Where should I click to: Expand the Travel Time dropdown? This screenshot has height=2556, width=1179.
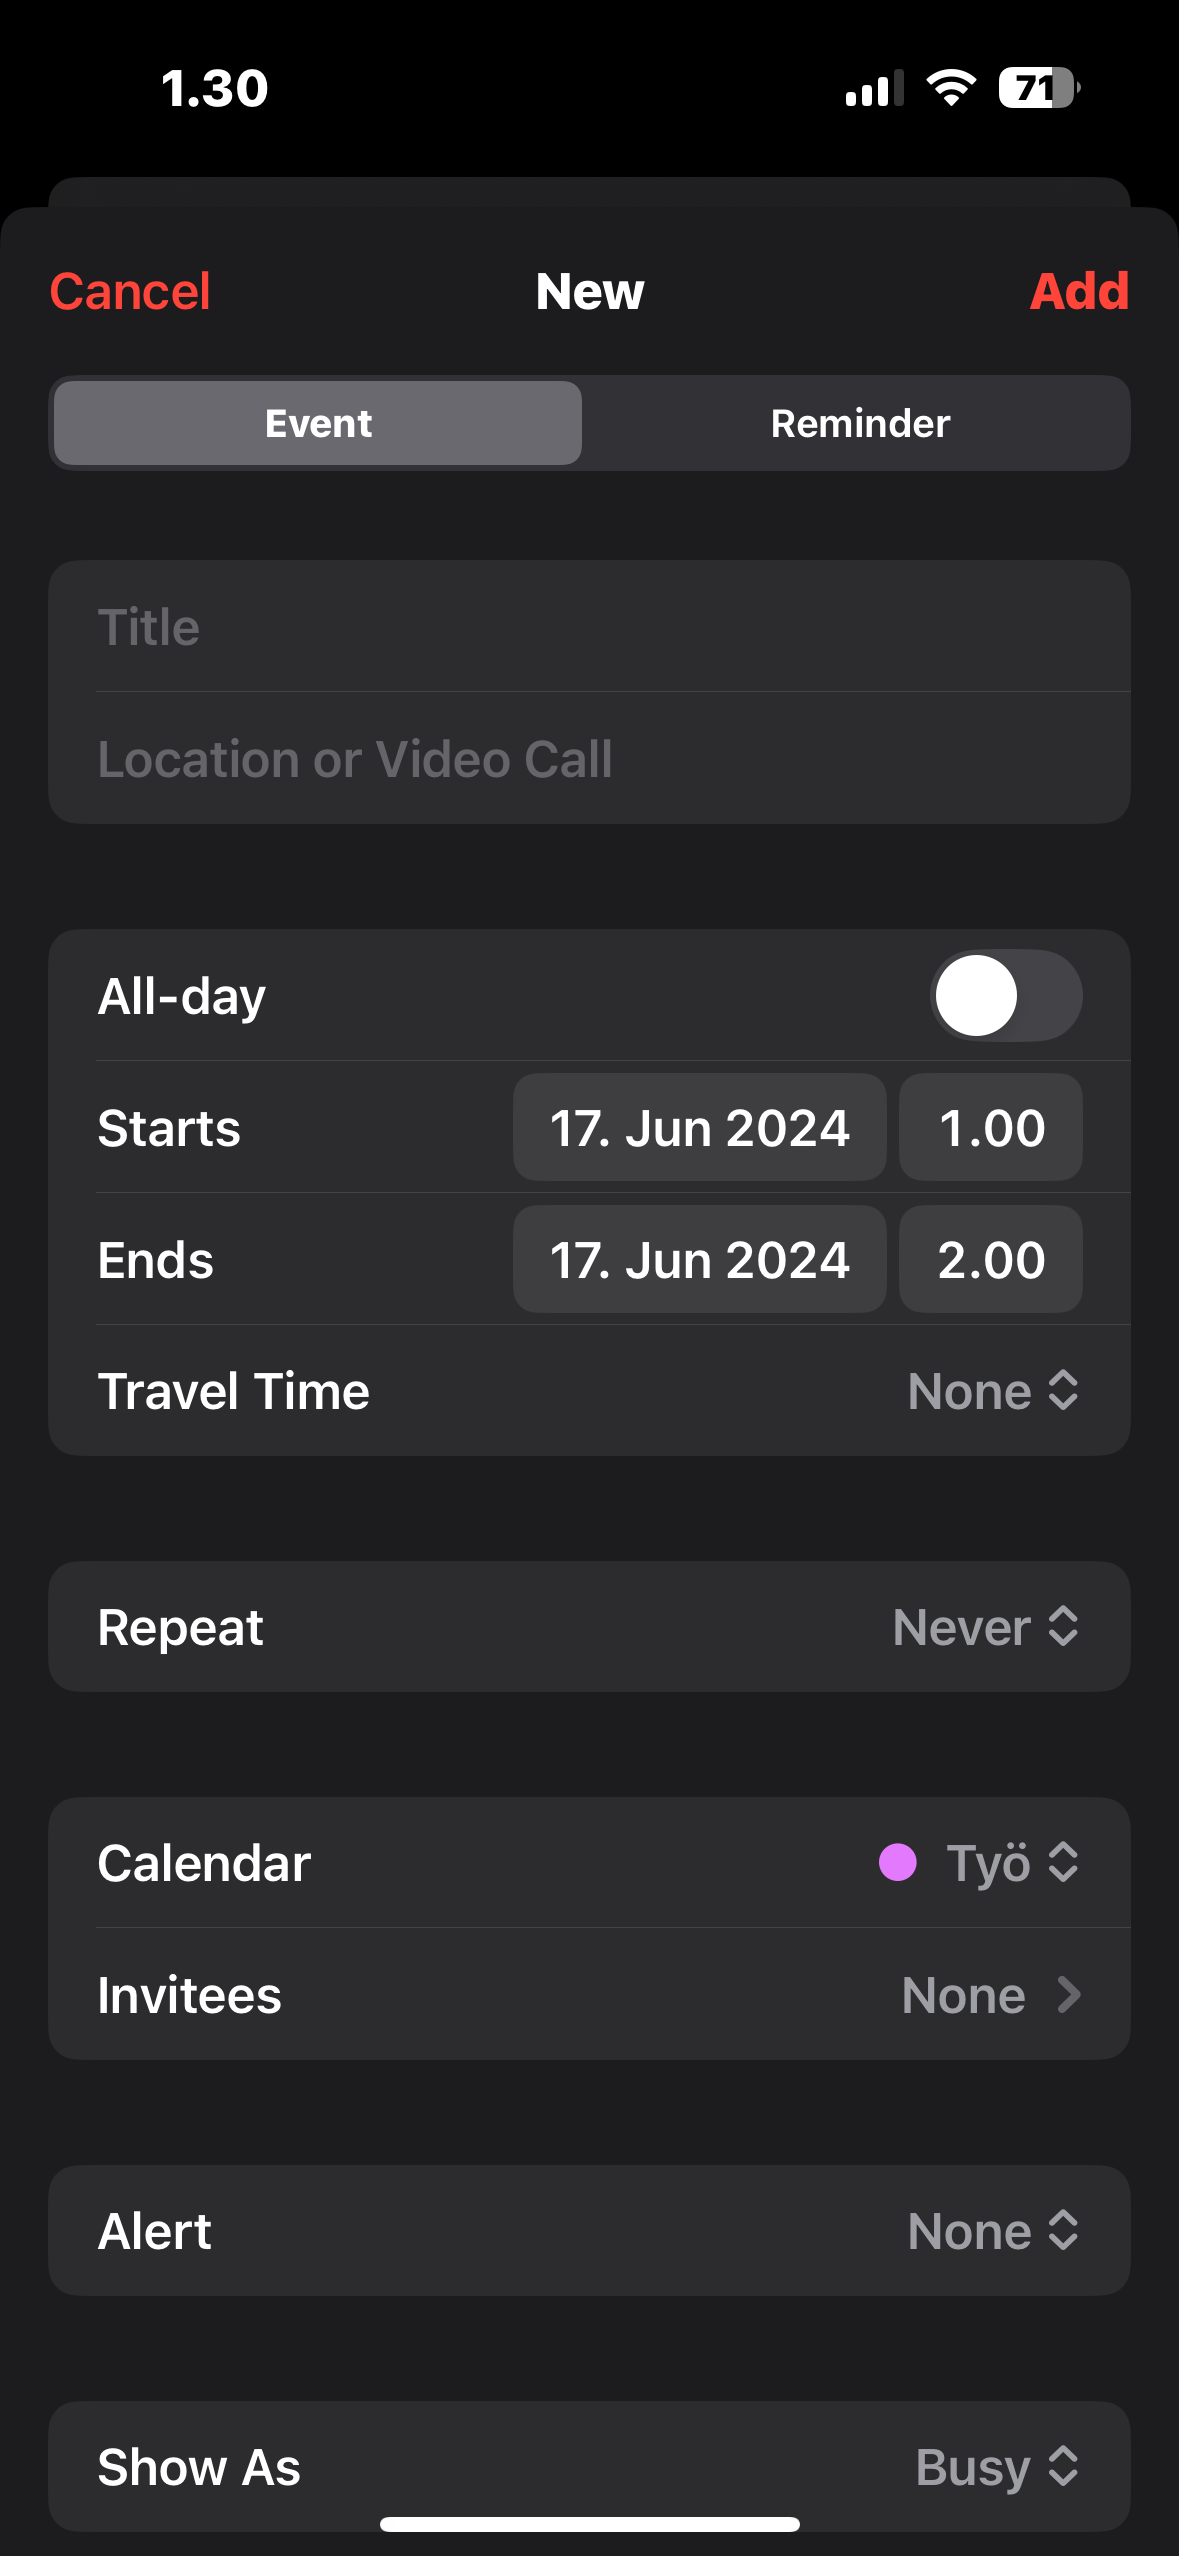[992, 1391]
